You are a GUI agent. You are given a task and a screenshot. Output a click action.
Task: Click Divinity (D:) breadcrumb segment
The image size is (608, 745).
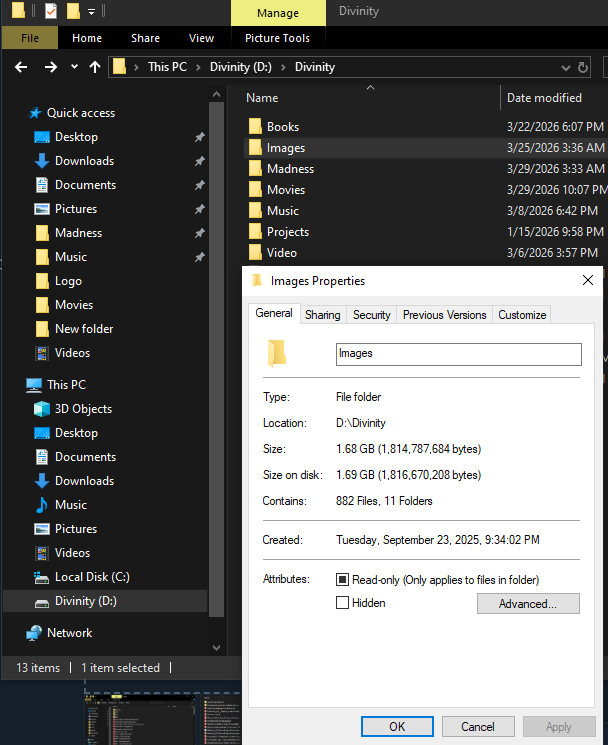(241, 67)
